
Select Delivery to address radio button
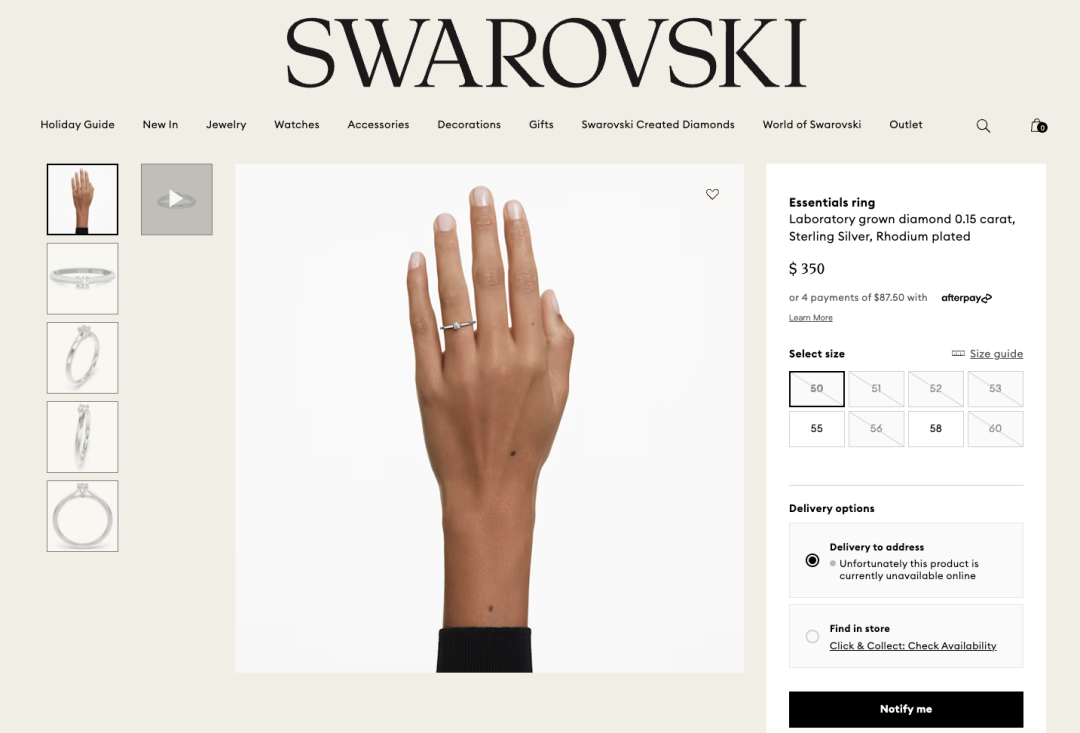(813, 560)
